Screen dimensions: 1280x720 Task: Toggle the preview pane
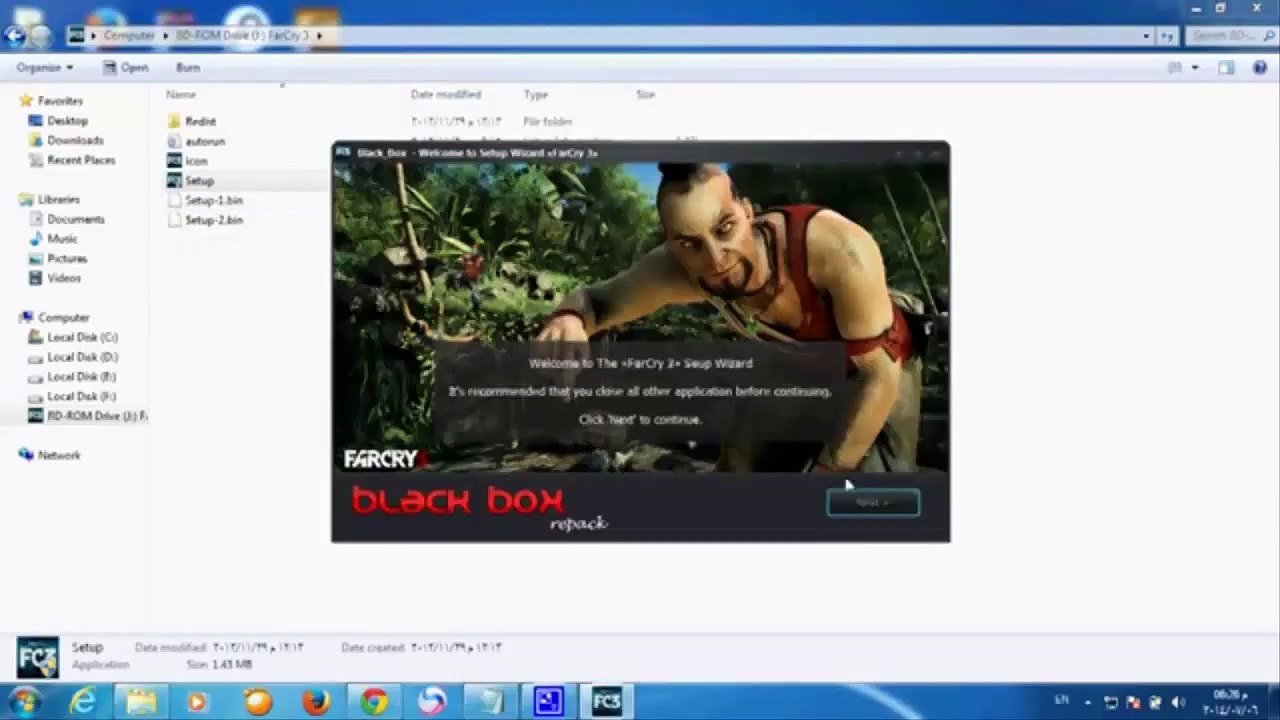pos(1226,67)
